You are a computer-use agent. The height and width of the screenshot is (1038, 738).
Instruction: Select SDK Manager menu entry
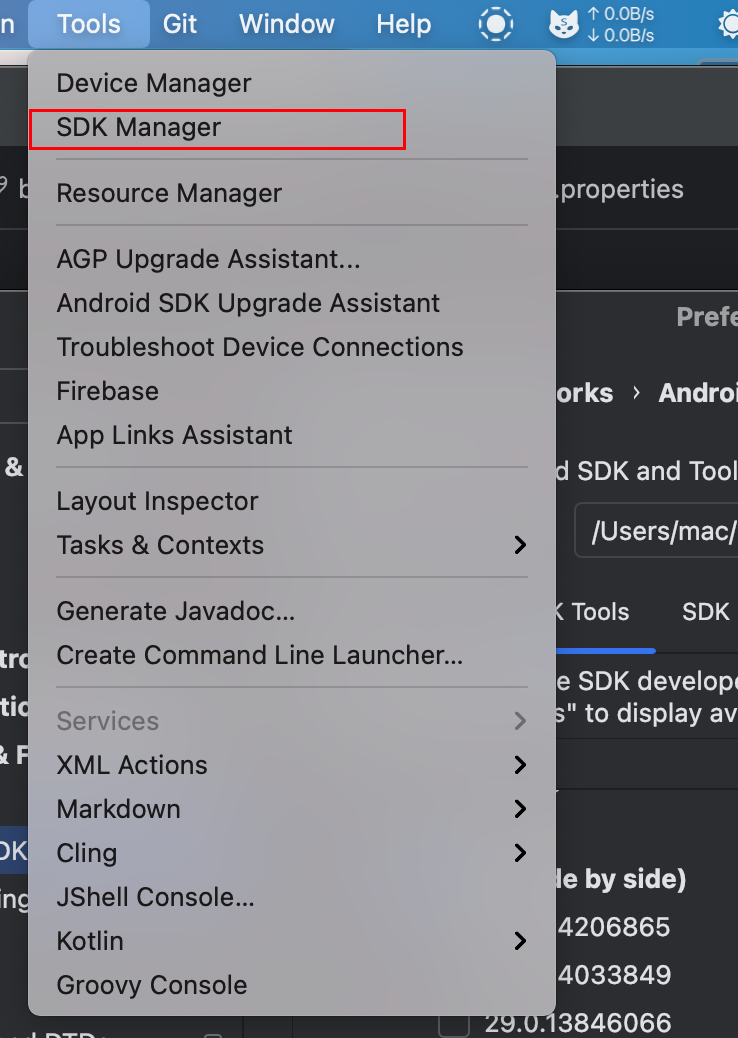click(x=292, y=128)
